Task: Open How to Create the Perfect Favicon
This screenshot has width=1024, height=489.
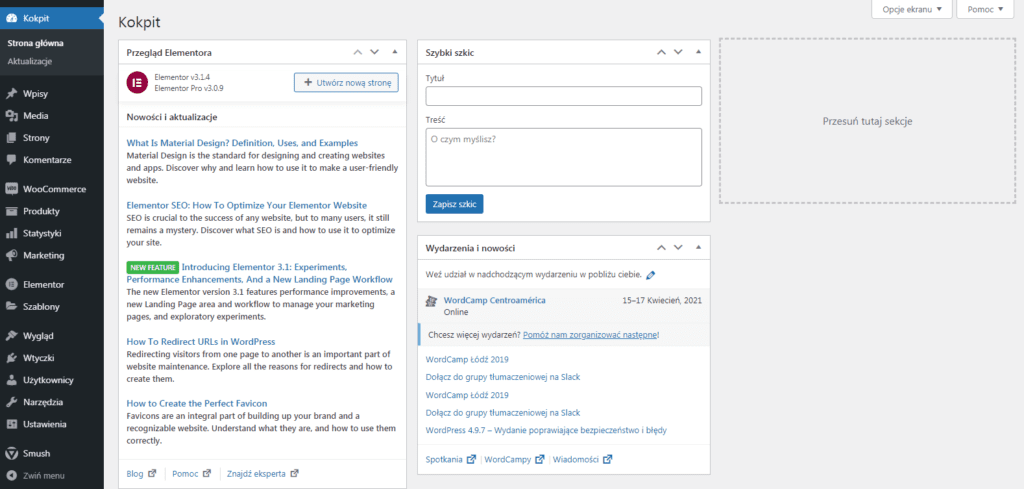Action: 197,403
